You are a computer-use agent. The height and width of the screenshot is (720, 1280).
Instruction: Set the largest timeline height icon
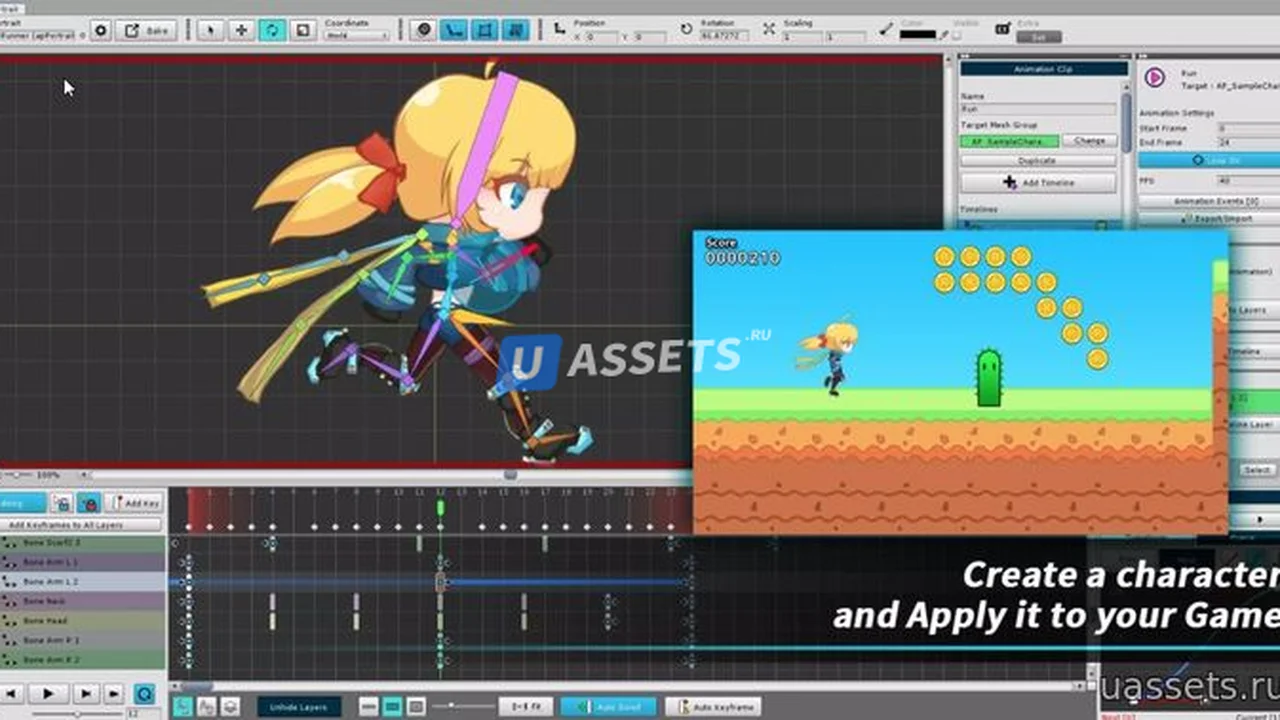[417, 707]
